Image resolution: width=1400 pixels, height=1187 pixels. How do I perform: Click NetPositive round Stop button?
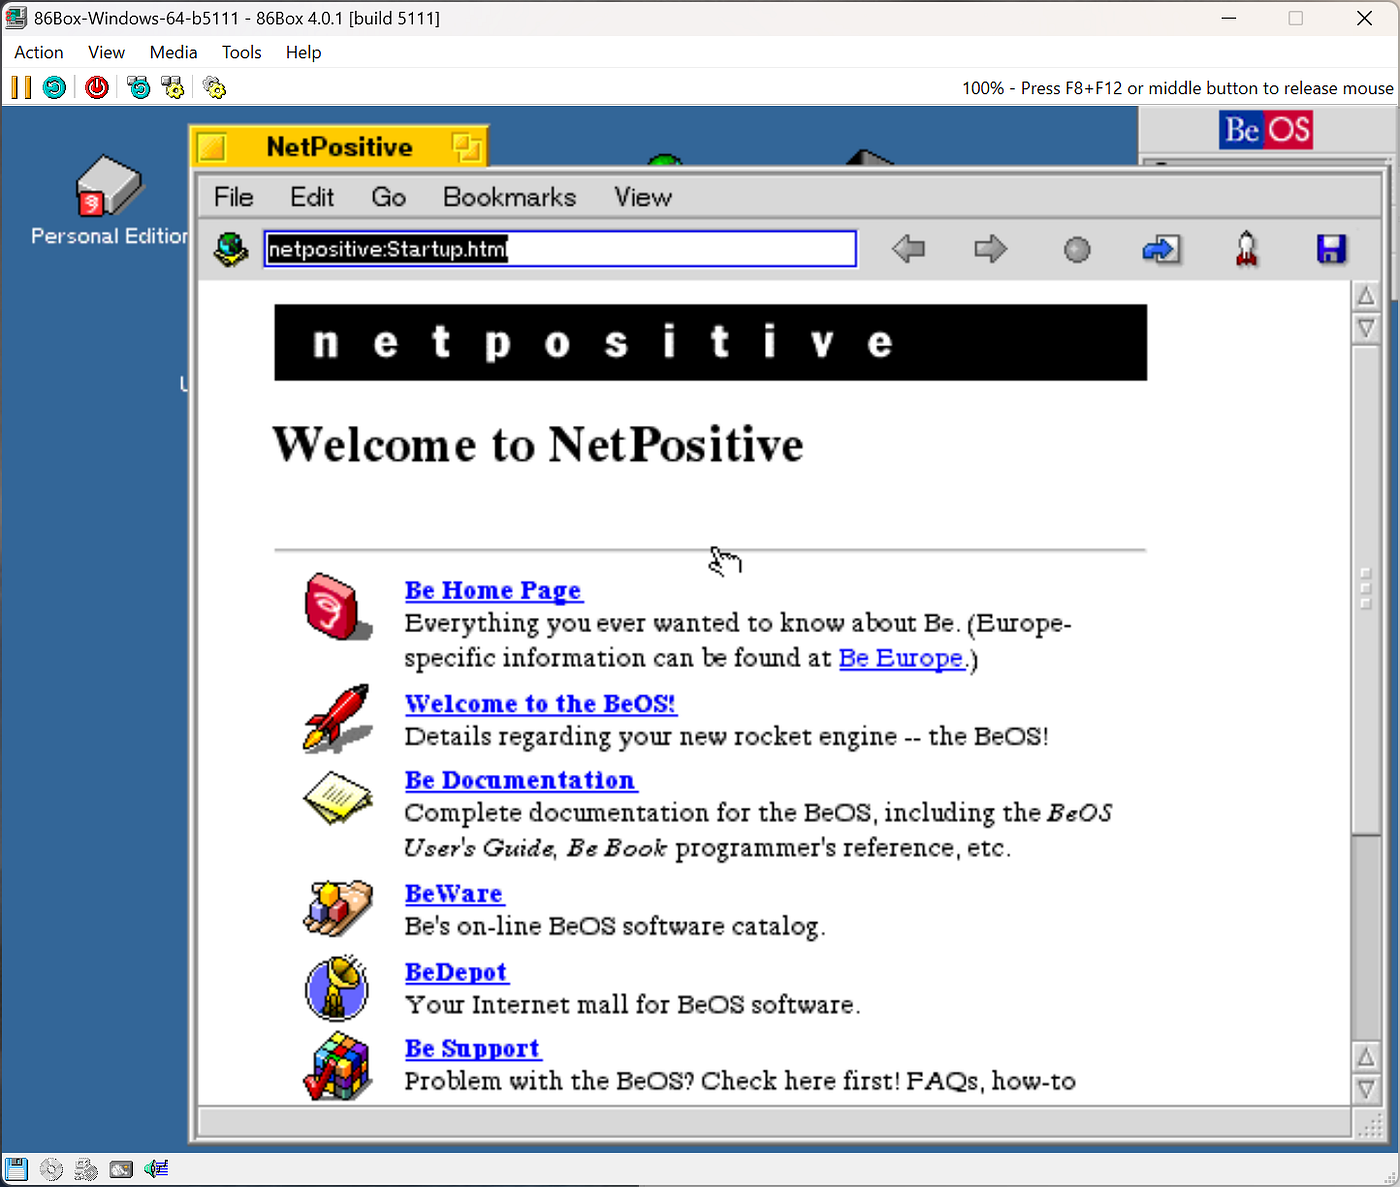pyautogui.click(x=1077, y=250)
